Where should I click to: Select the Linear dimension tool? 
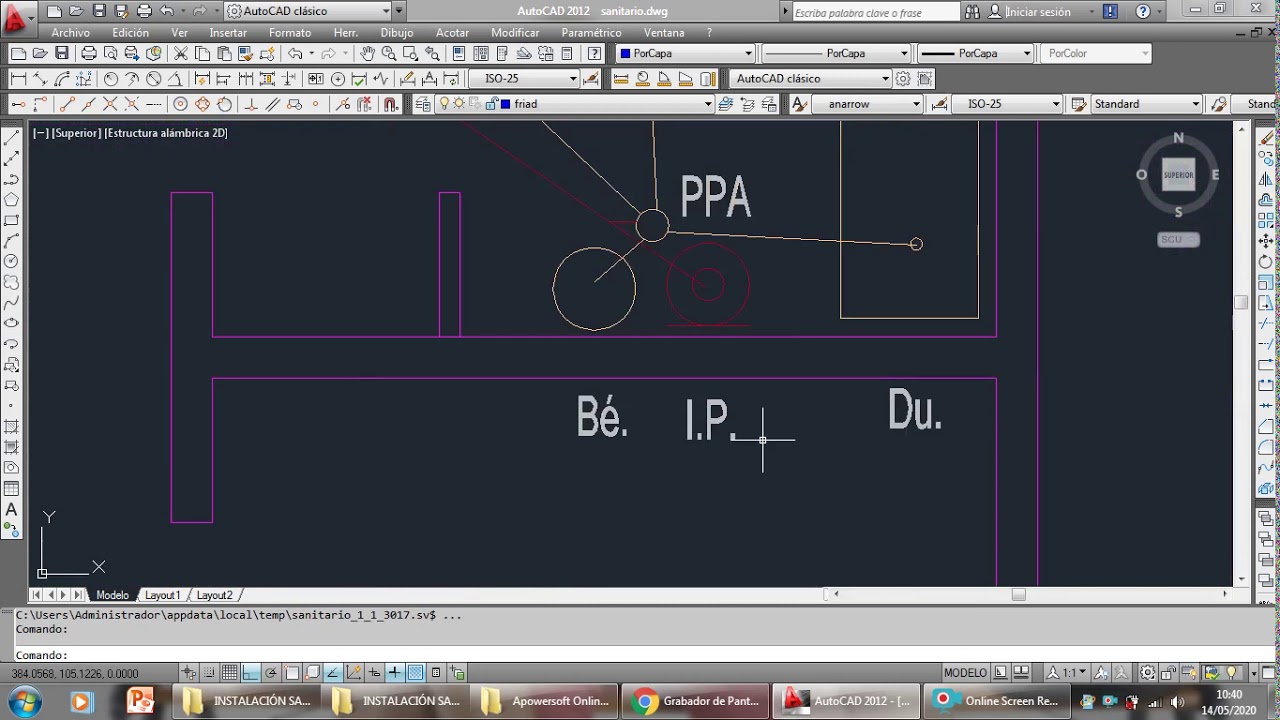18,78
